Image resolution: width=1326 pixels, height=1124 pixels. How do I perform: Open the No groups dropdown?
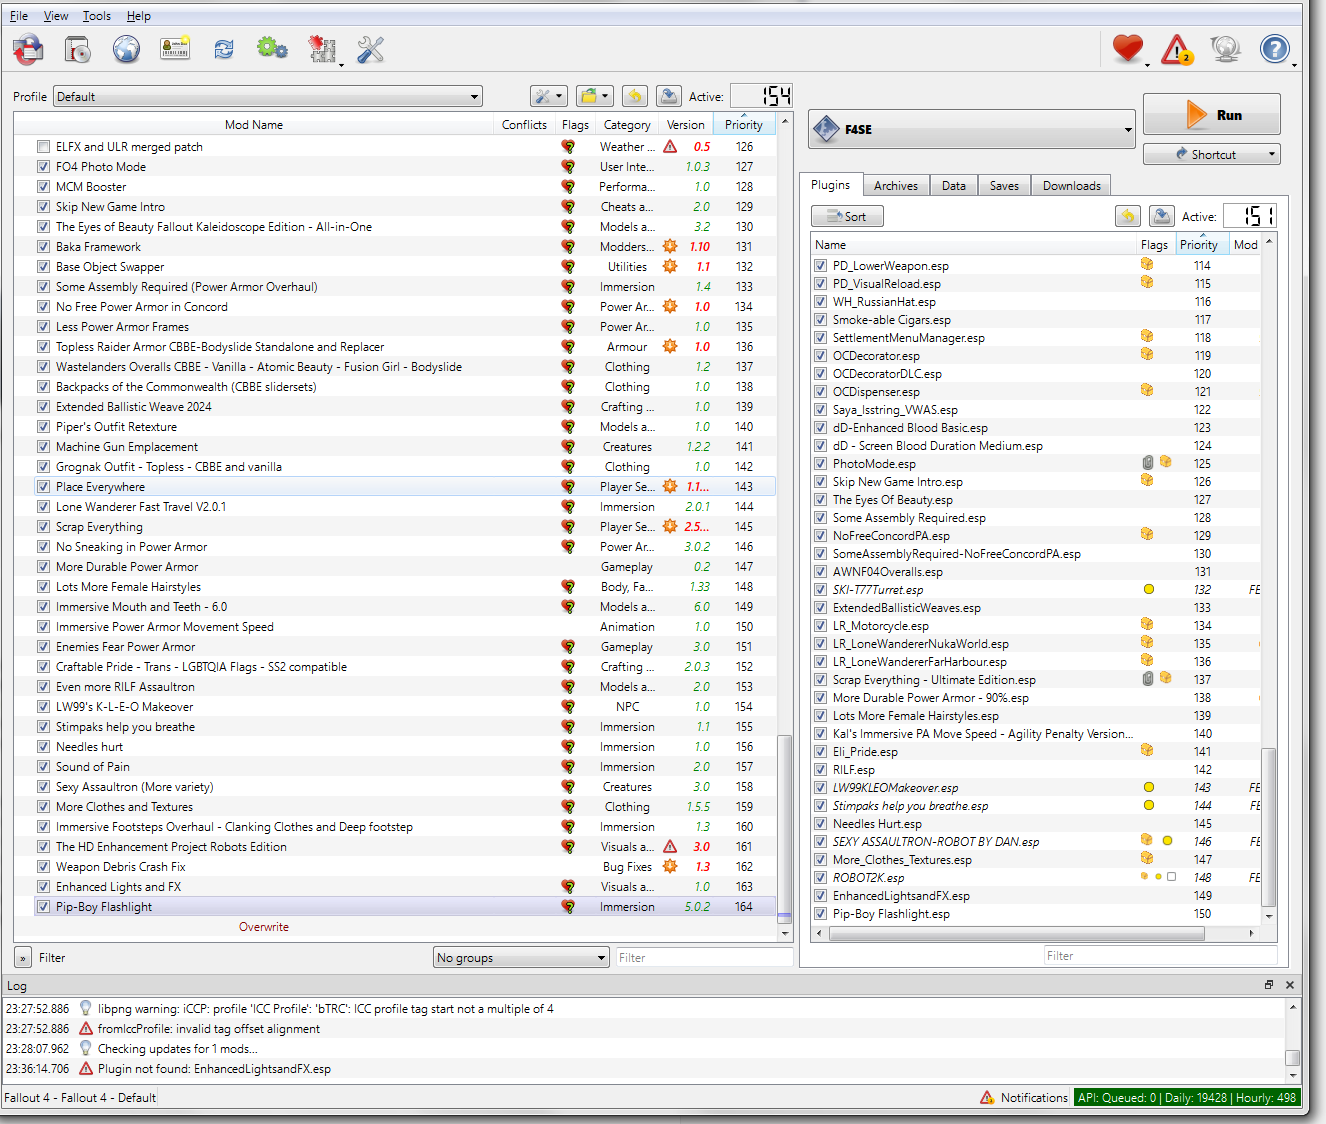(521, 958)
